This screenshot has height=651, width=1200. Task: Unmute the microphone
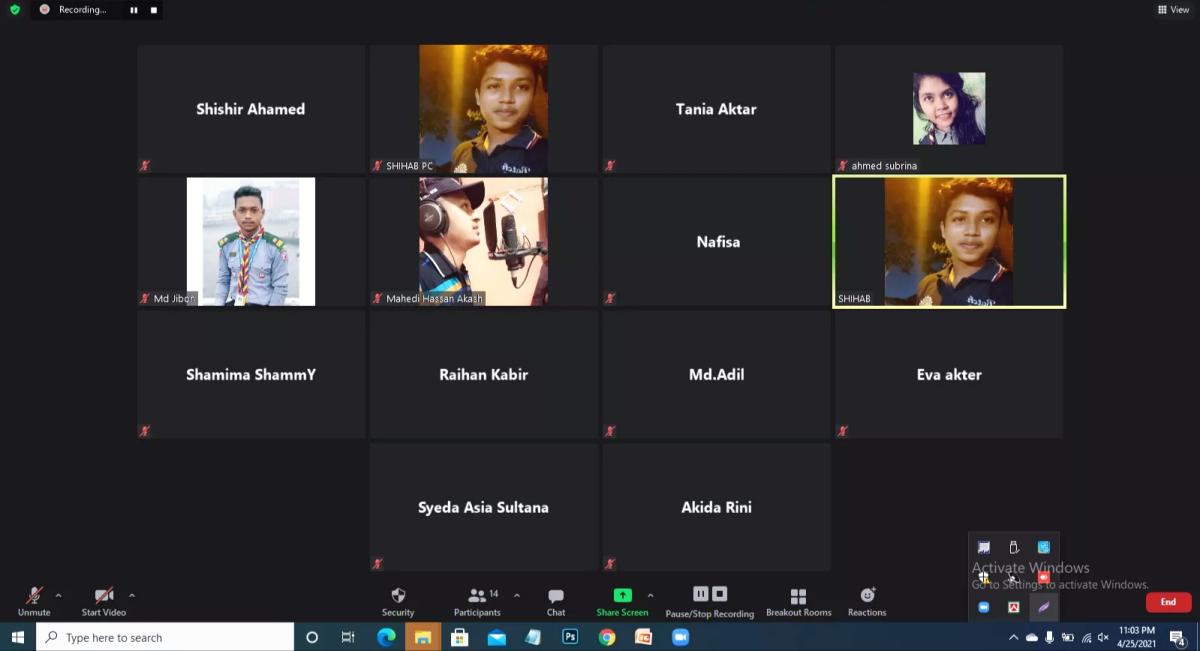(x=34, y=601)
